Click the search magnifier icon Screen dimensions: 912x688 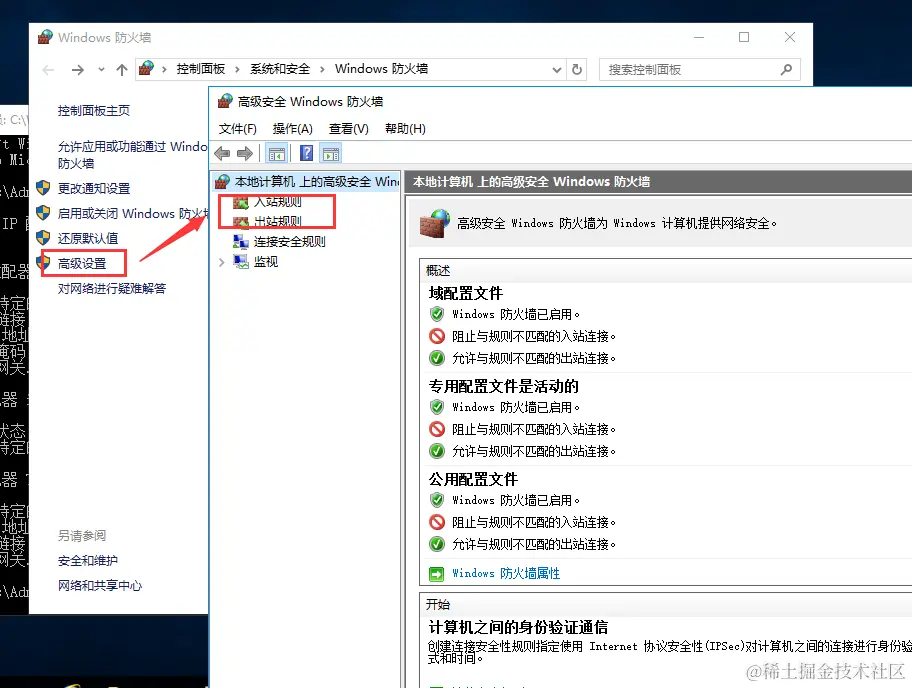click(786, 70)
